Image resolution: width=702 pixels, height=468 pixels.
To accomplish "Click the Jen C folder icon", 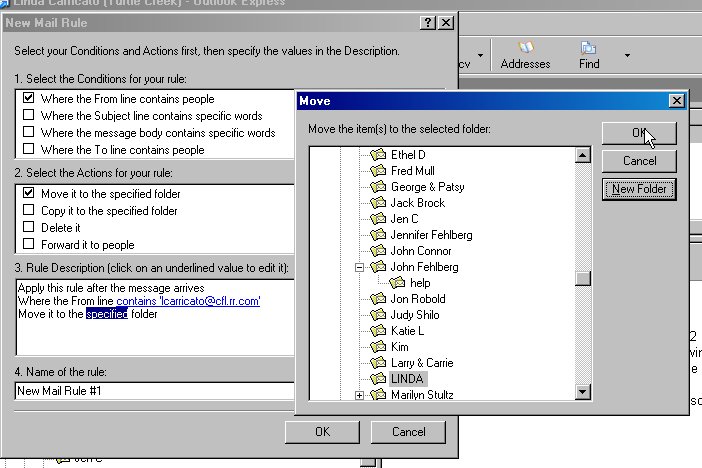I will click(378, 219).
